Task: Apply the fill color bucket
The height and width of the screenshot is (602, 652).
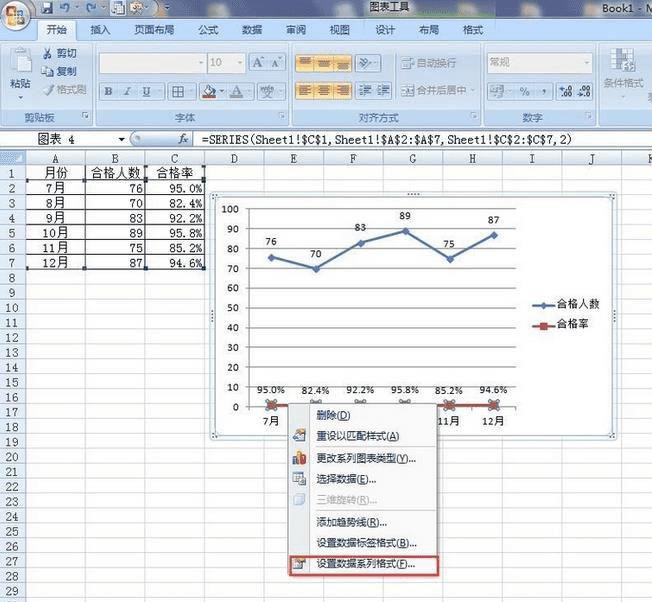Action: coord(209,91)
